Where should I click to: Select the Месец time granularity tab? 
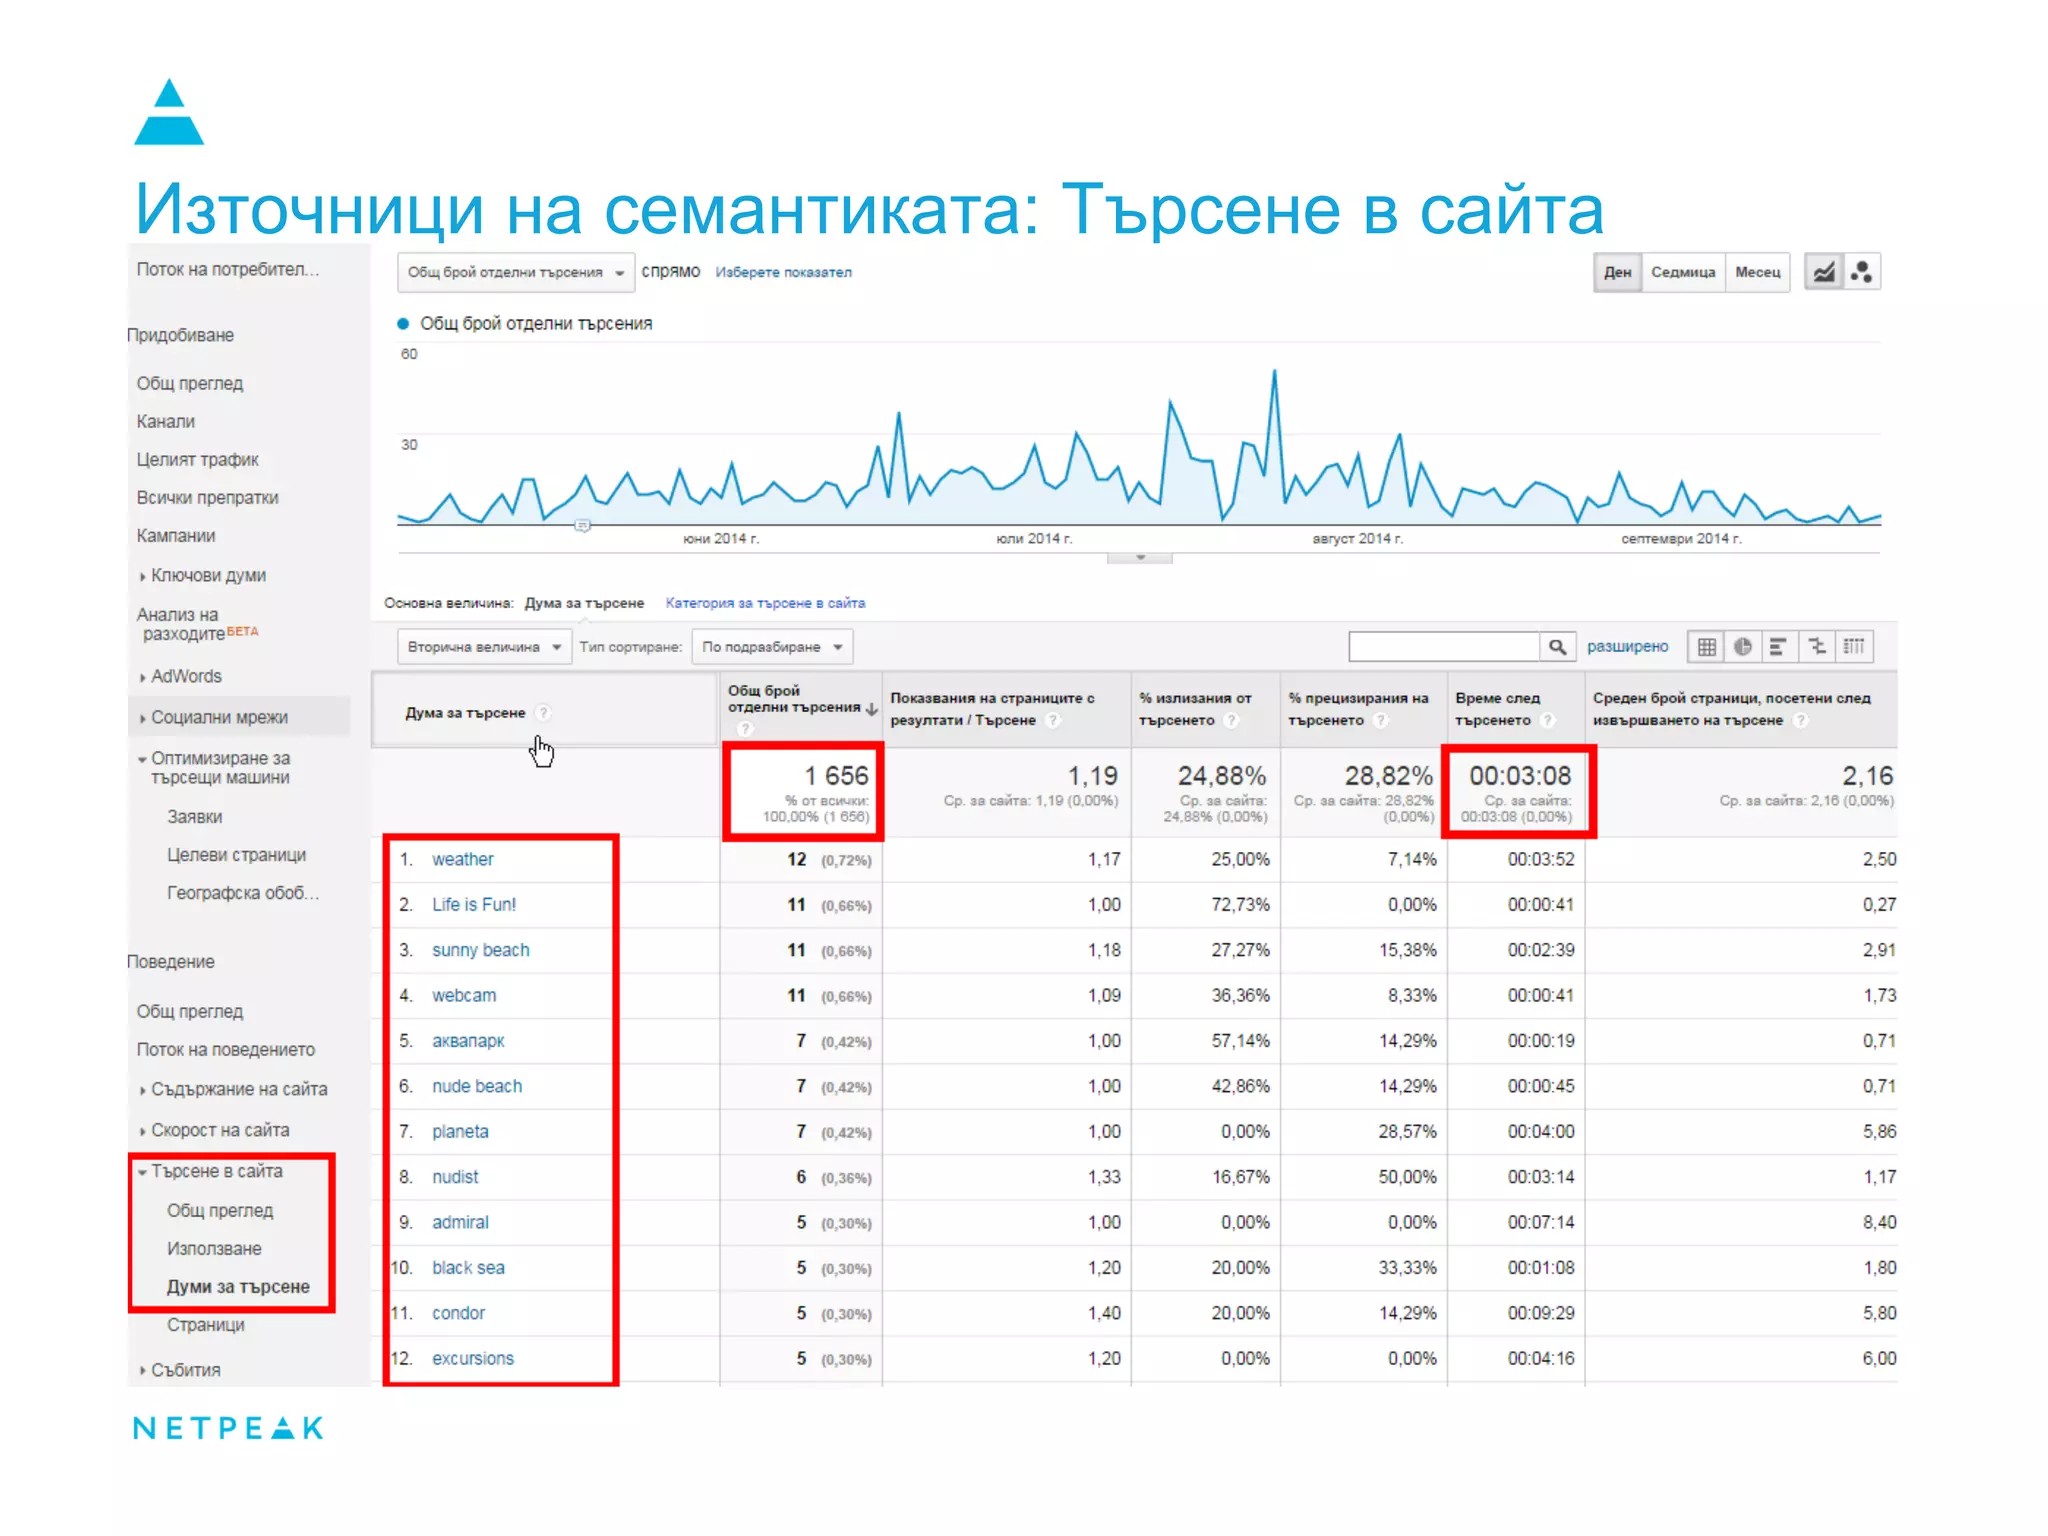coord(1757,272)
